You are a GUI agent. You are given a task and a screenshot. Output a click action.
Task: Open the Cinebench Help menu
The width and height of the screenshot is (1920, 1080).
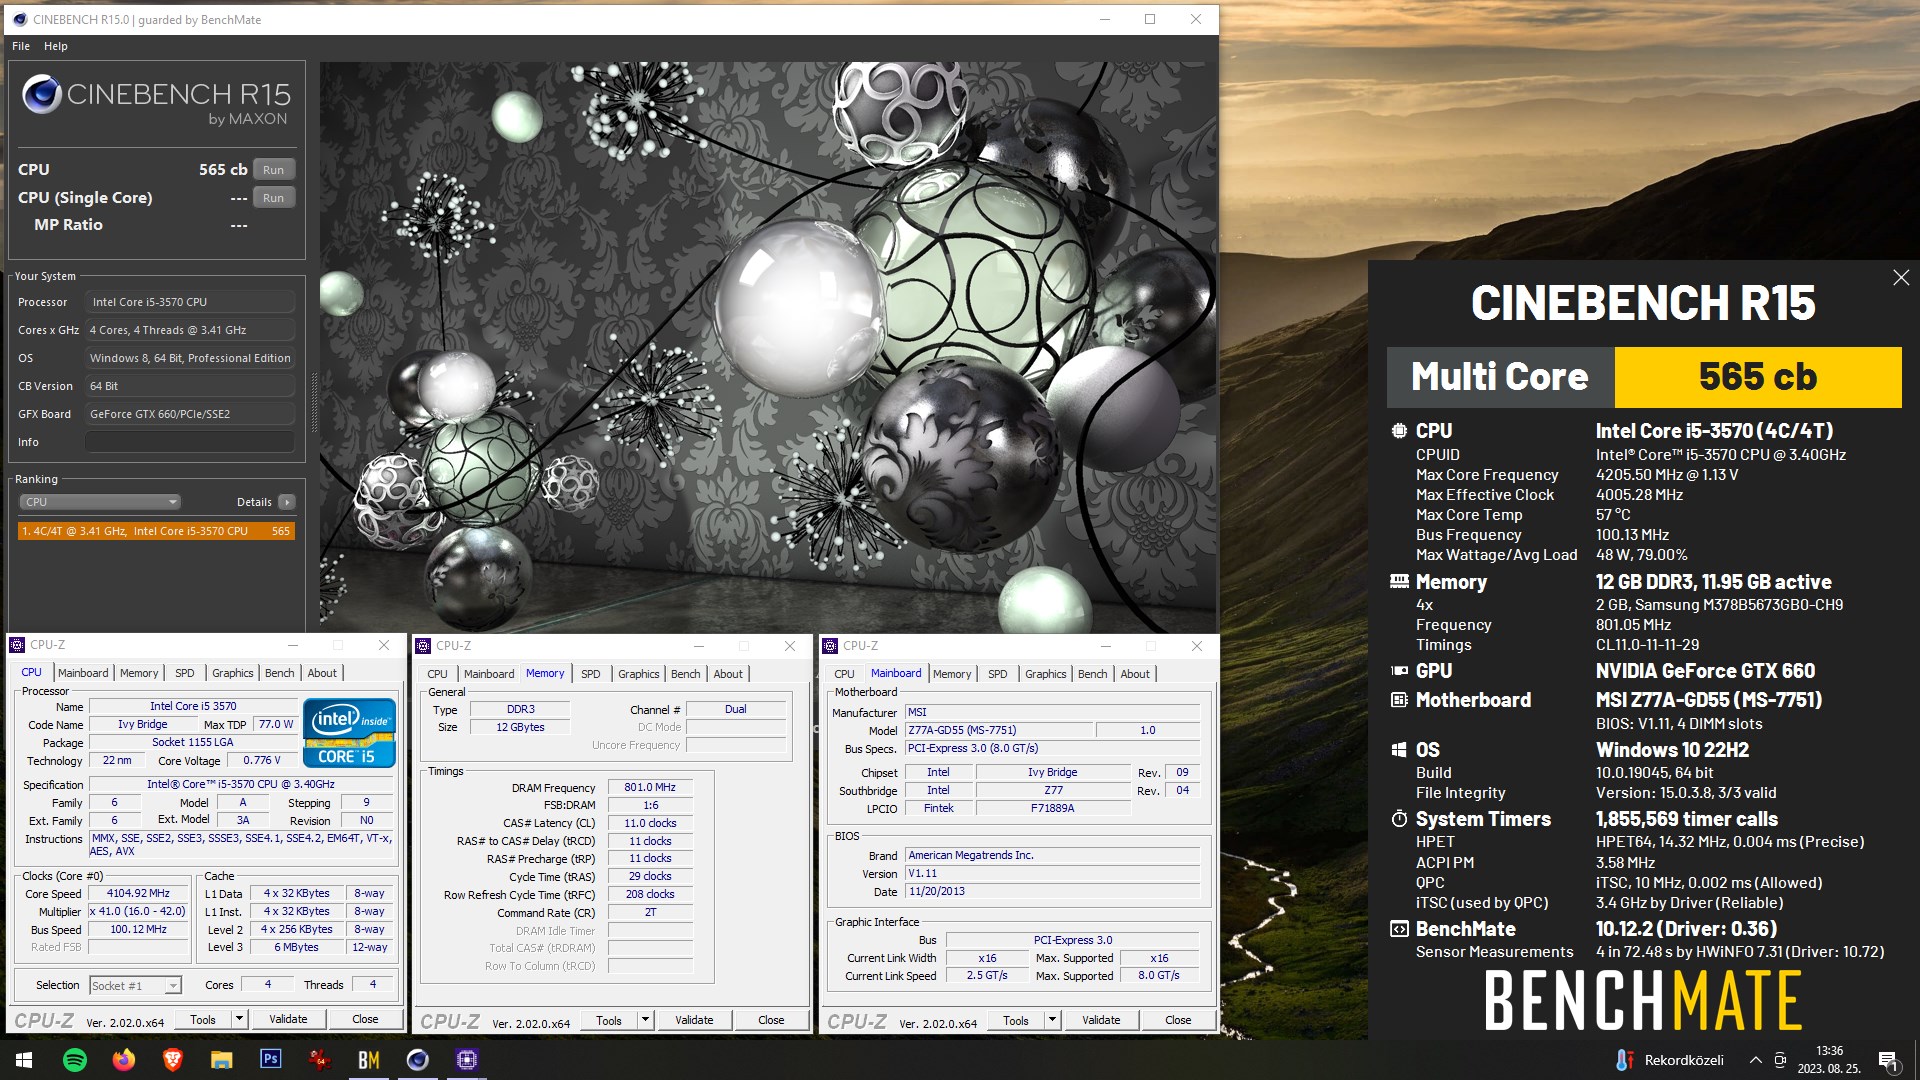pyautogui.click(x=56, y=46)
